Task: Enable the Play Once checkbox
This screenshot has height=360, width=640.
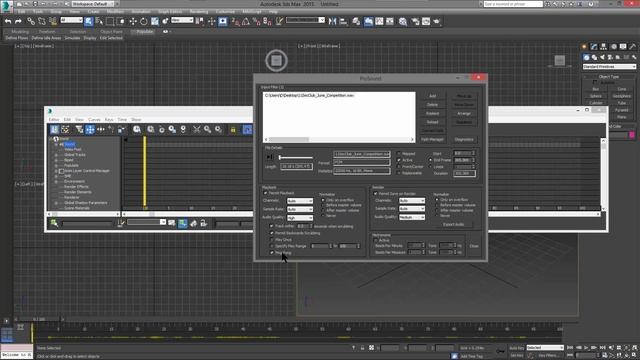Action: 272,240
